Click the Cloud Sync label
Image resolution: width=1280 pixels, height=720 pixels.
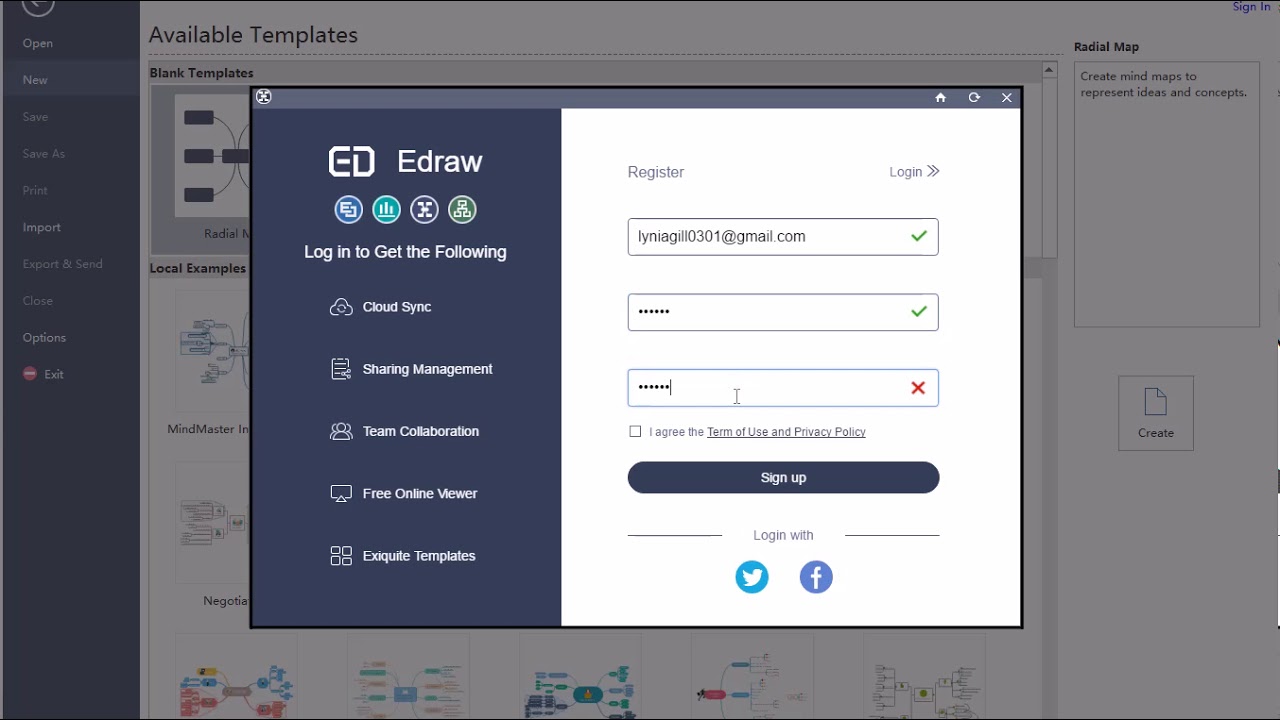pyautogui.click(x=397, y=307)
